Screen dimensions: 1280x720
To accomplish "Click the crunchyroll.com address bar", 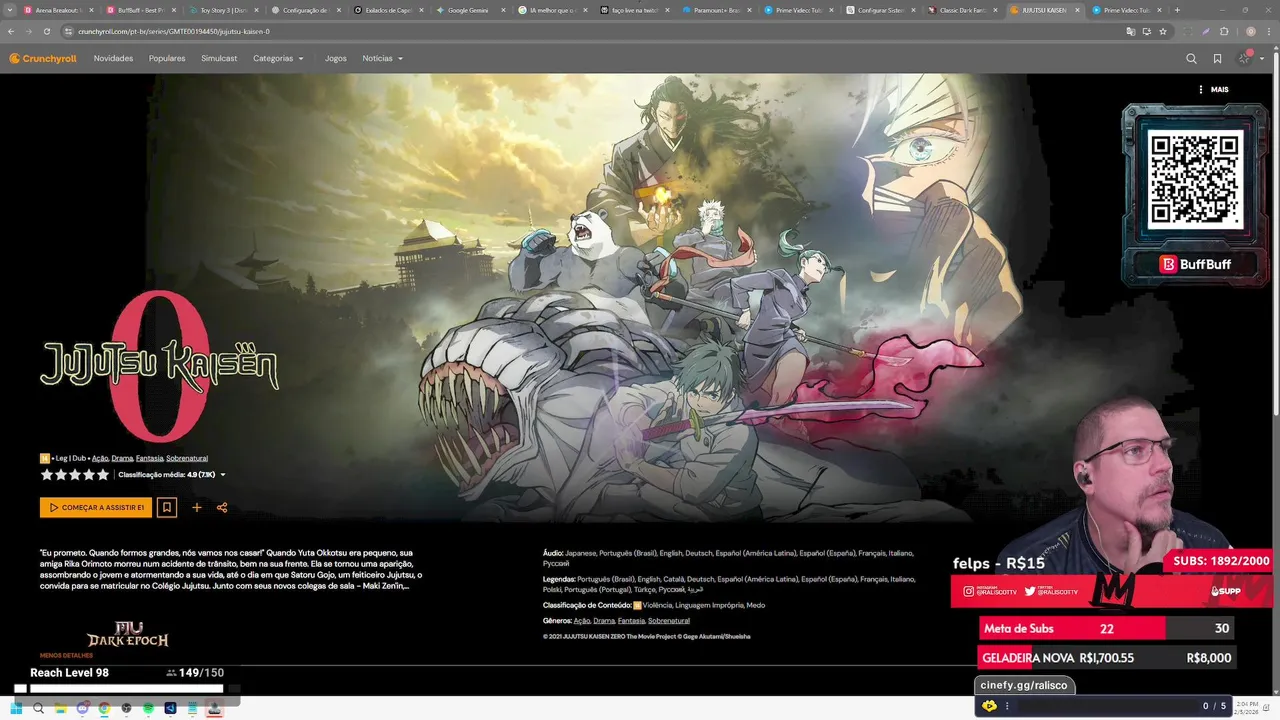I will tap(600, 31).
